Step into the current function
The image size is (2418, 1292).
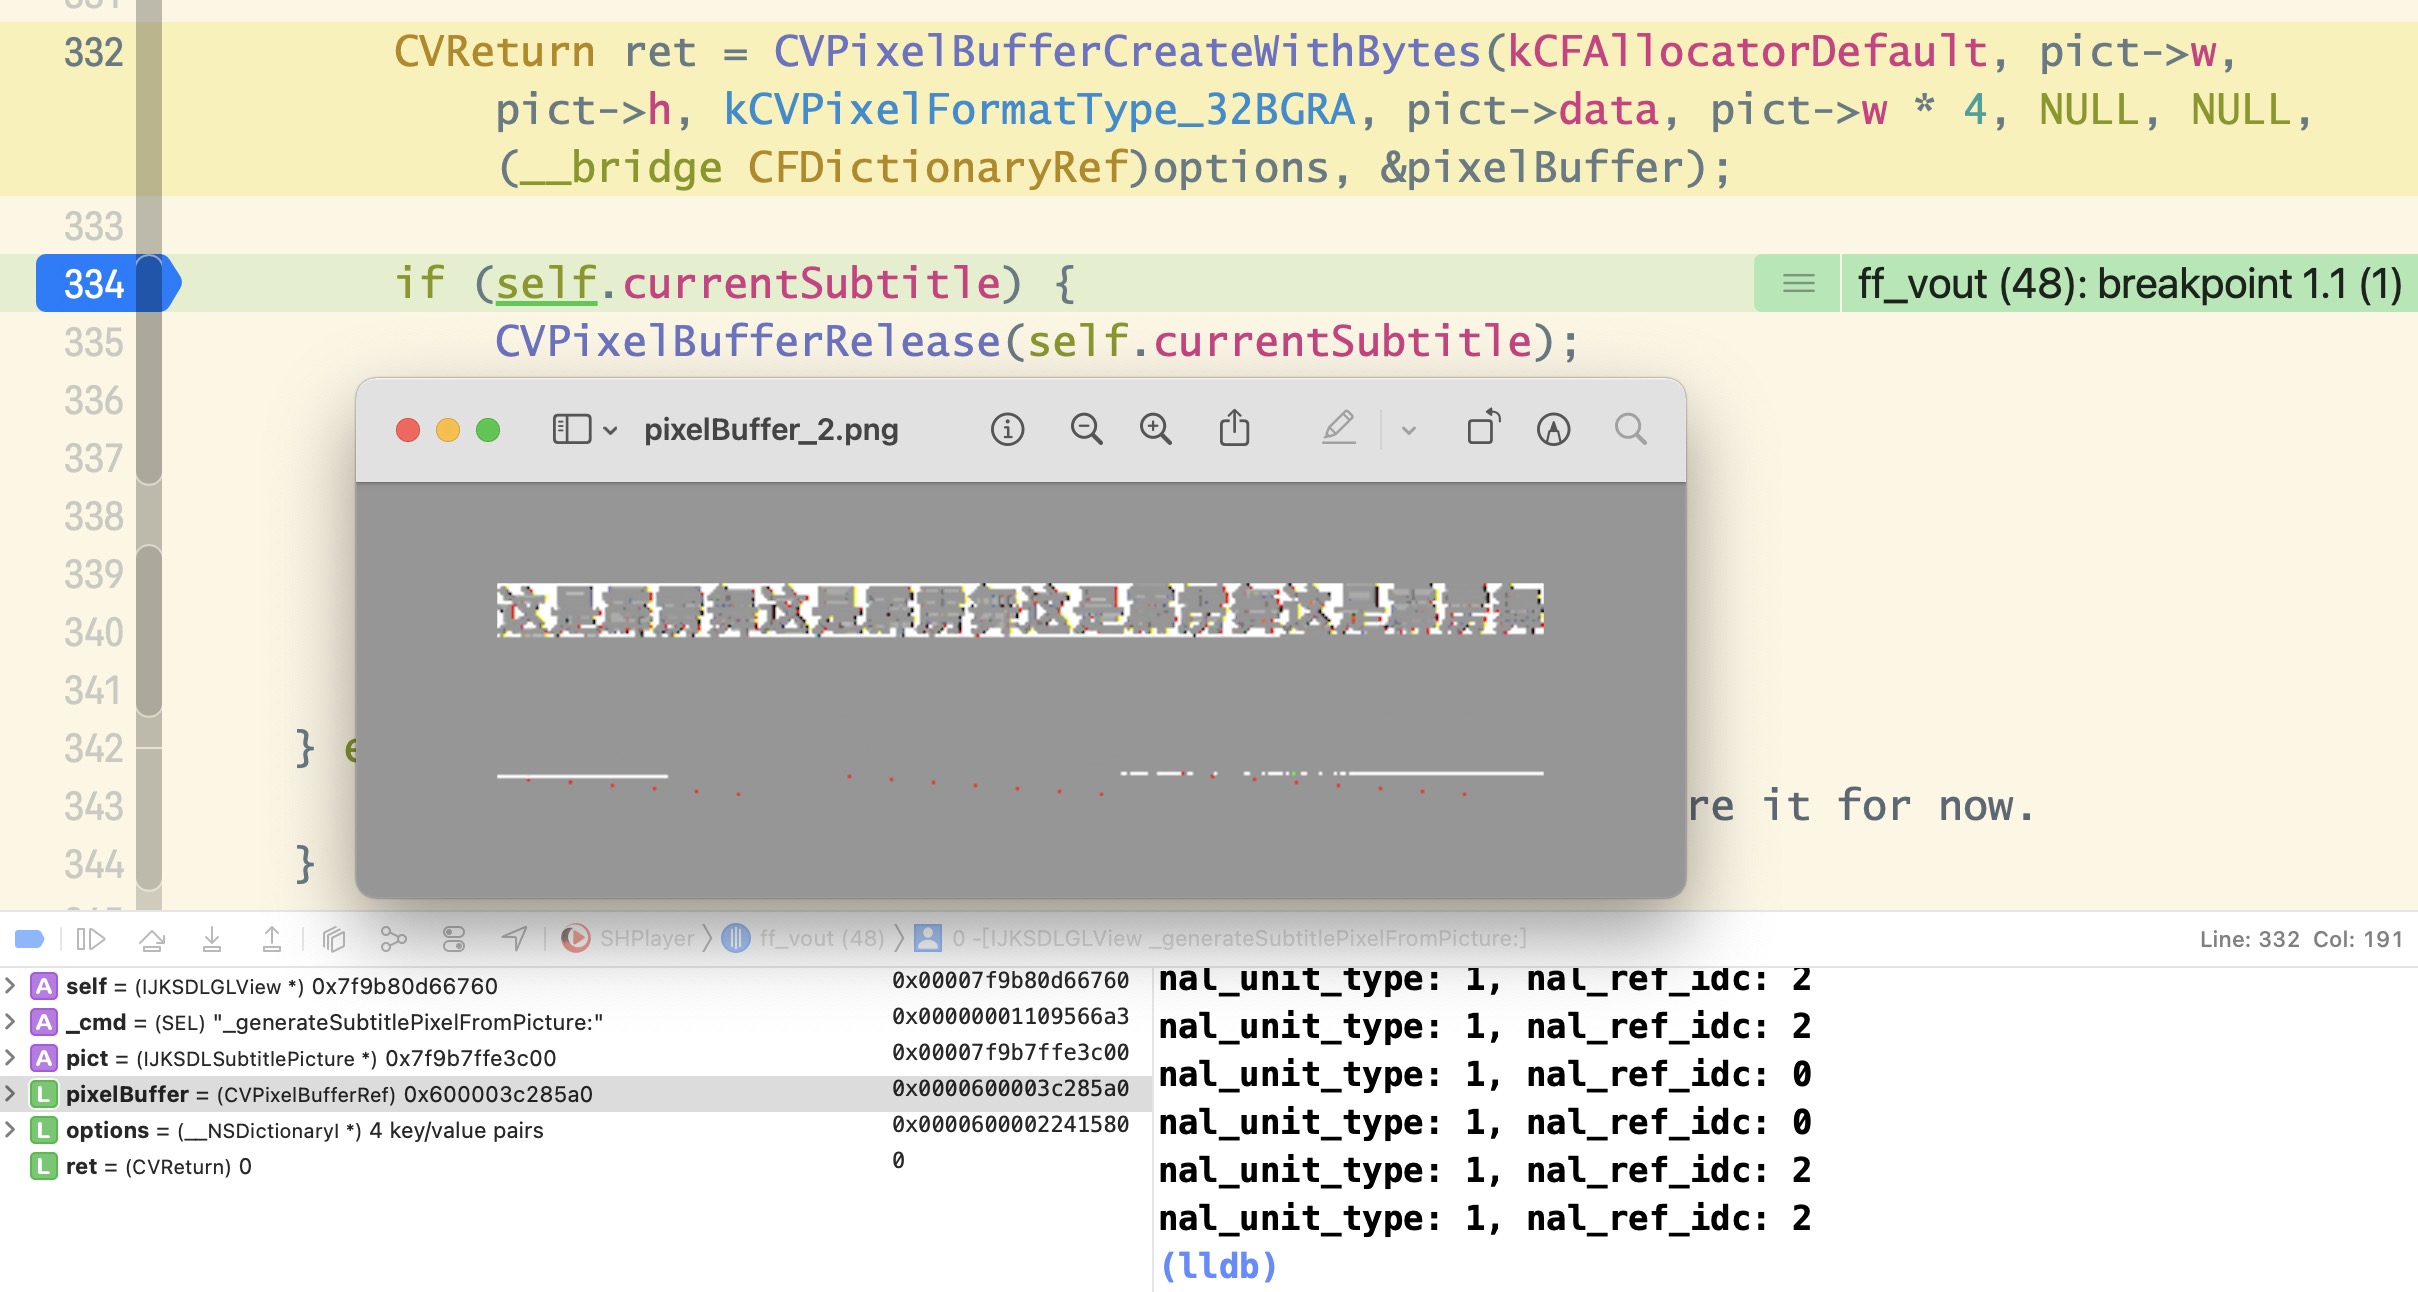[x=212, y=938]
